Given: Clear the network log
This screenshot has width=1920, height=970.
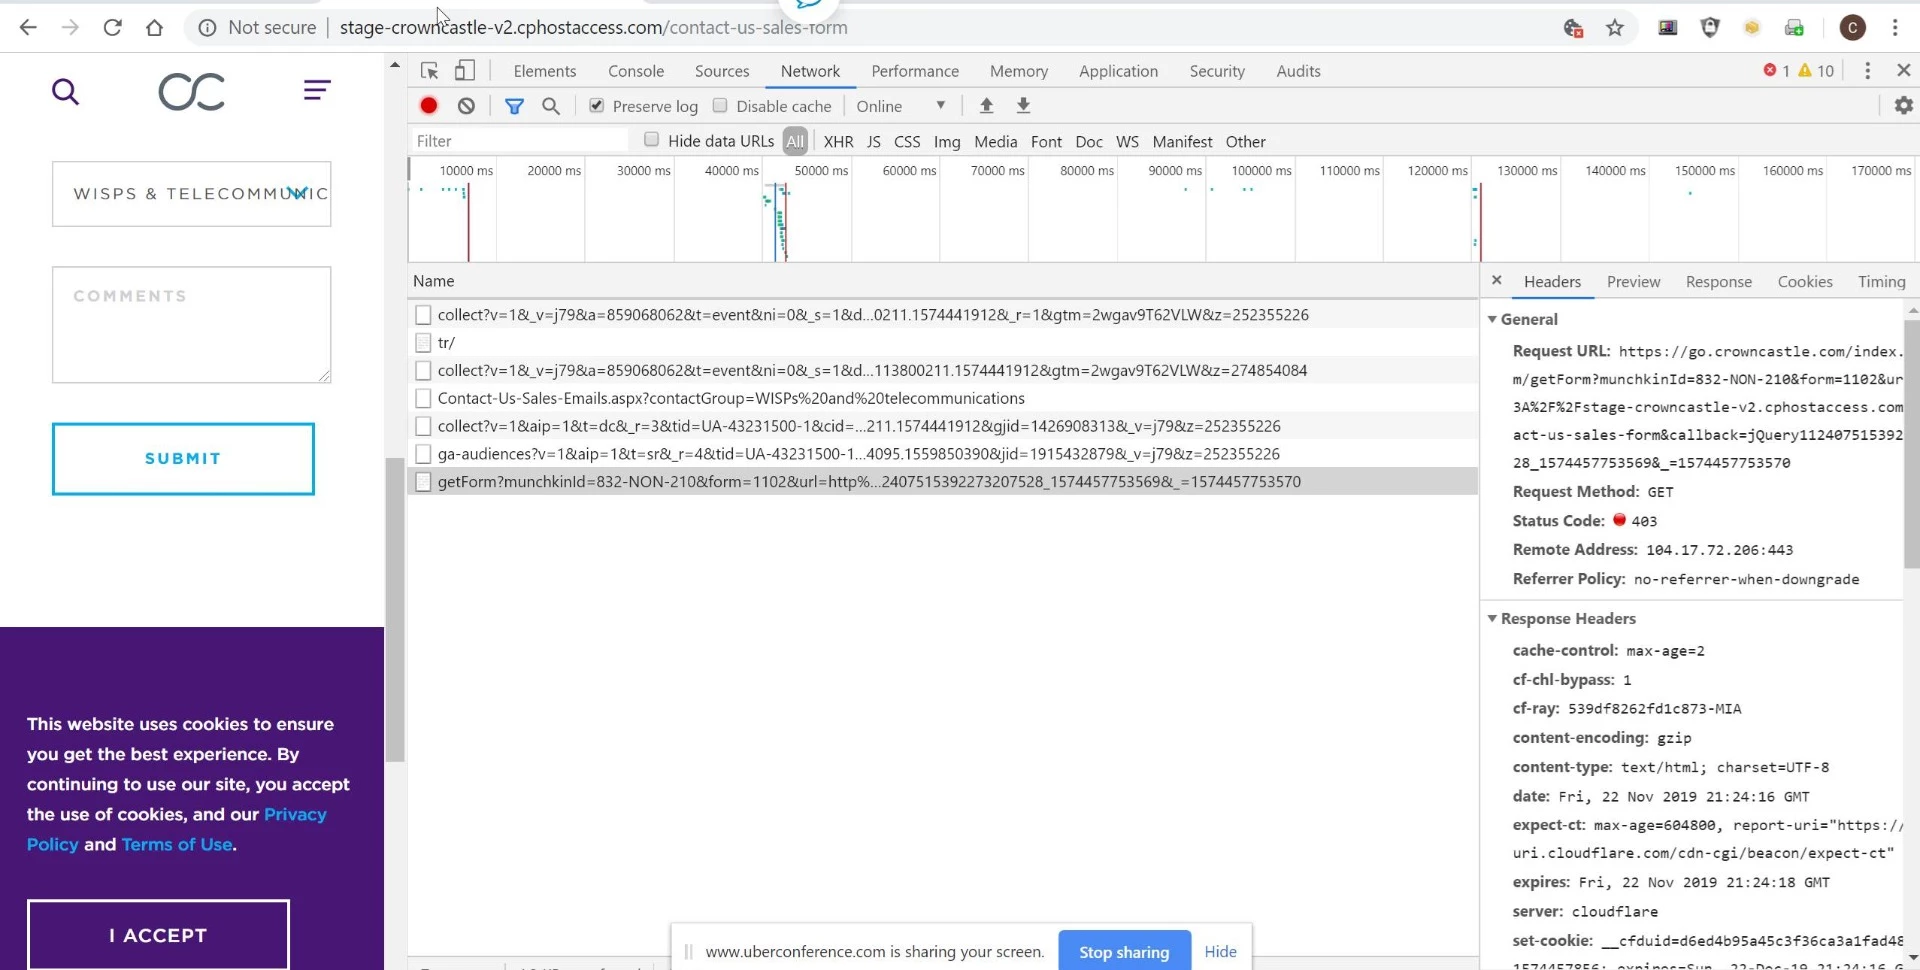Looking at the screenshot, I should pyautogui.click(x=466, y=105).
